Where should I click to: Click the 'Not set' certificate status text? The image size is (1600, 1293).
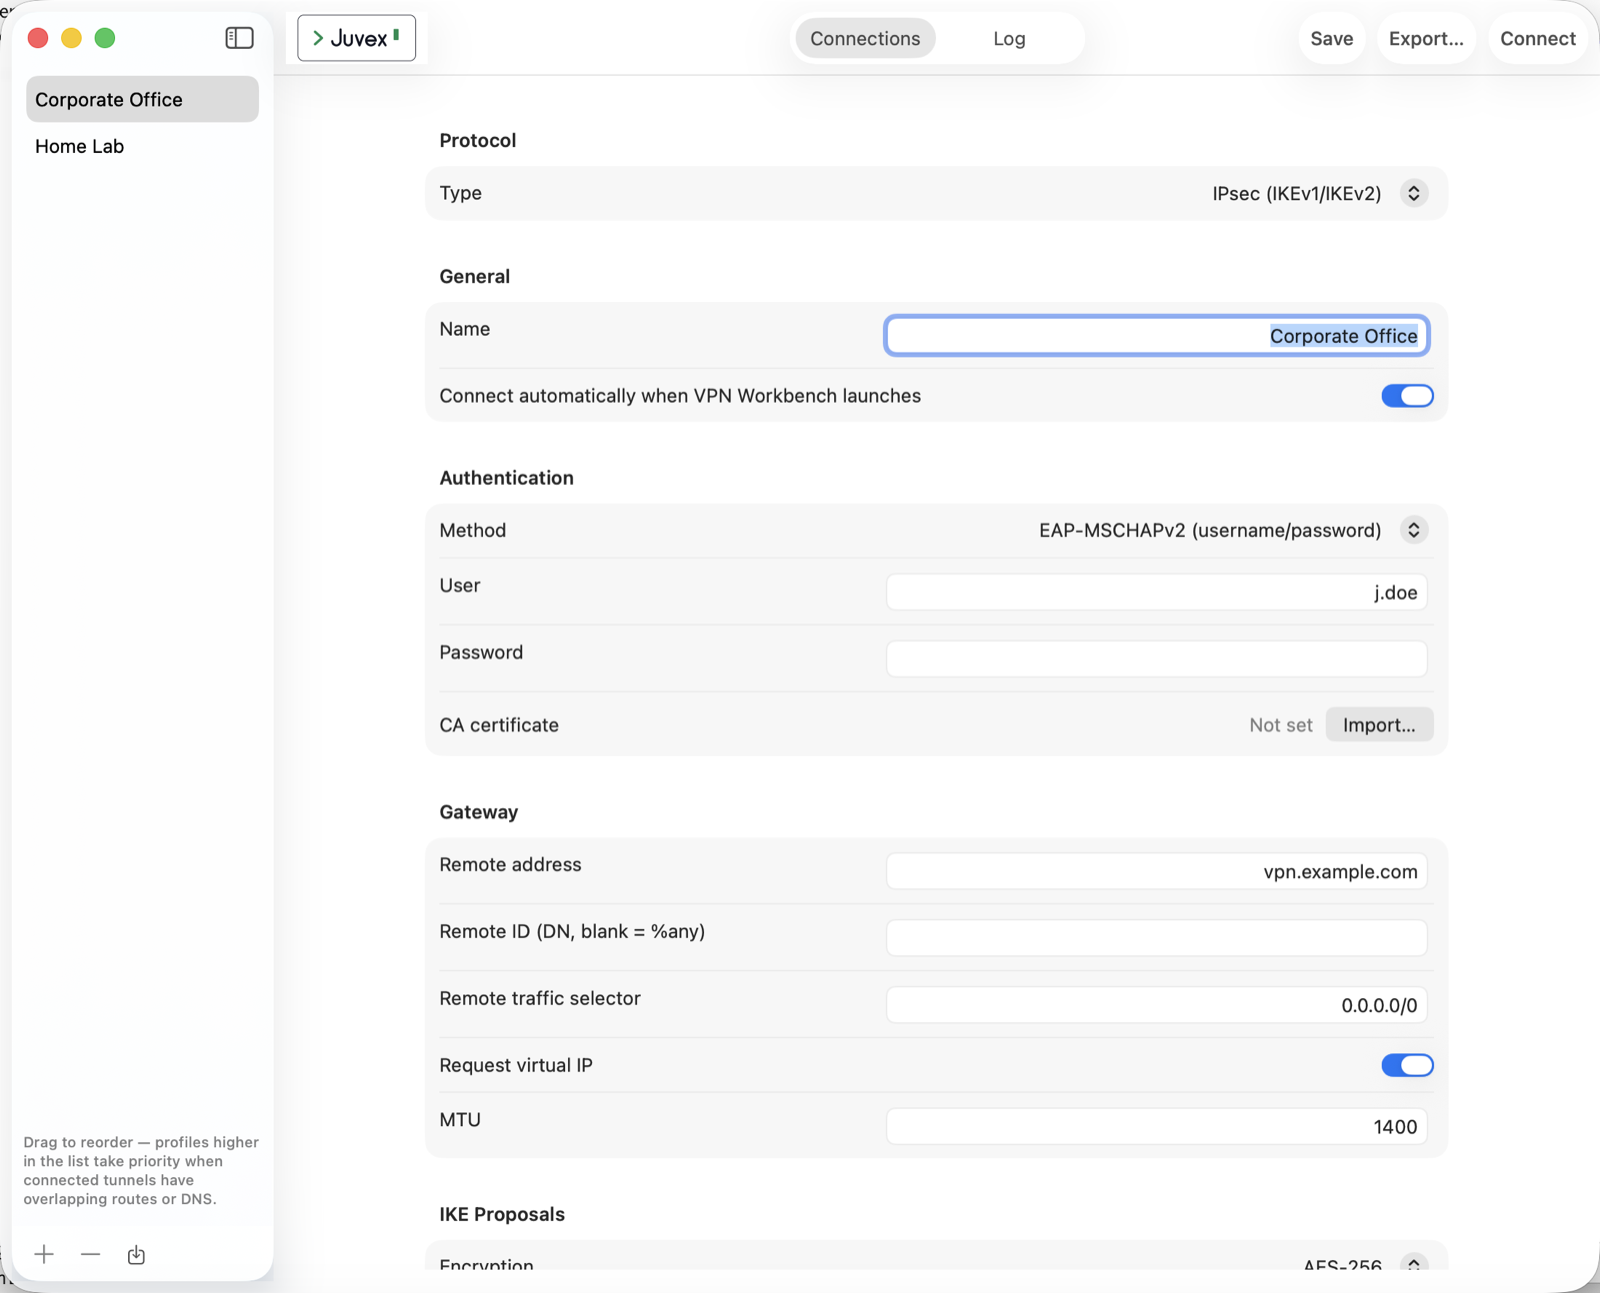(1280, 725)
